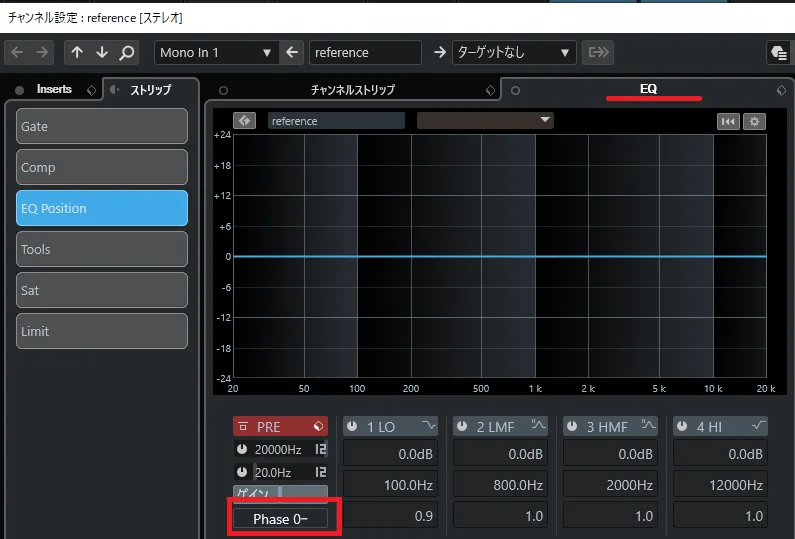Click the search channel magnifier icon
The height and width of the screenshot is (539, 795).
(127, 53)
